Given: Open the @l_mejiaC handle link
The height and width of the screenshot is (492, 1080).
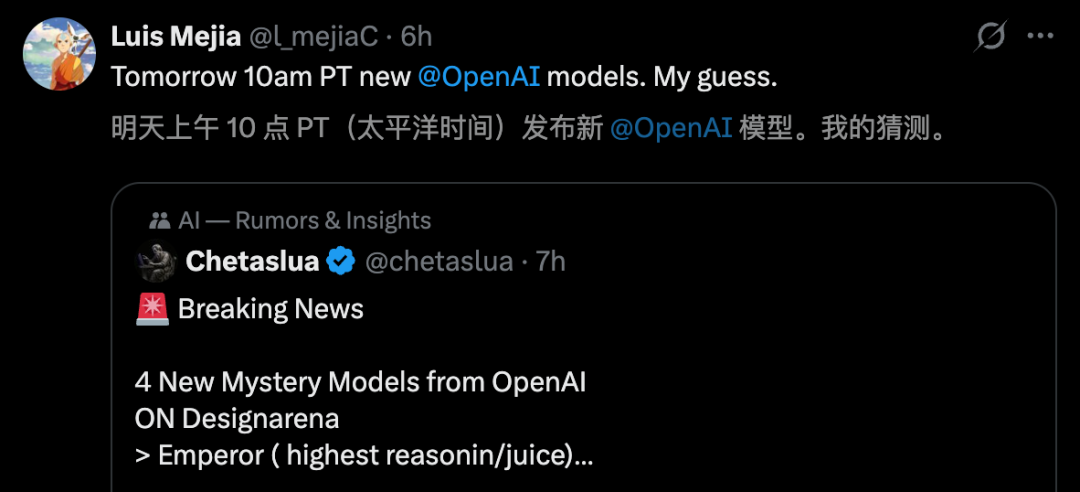Looking at the screenshot, I should [313, 37].
